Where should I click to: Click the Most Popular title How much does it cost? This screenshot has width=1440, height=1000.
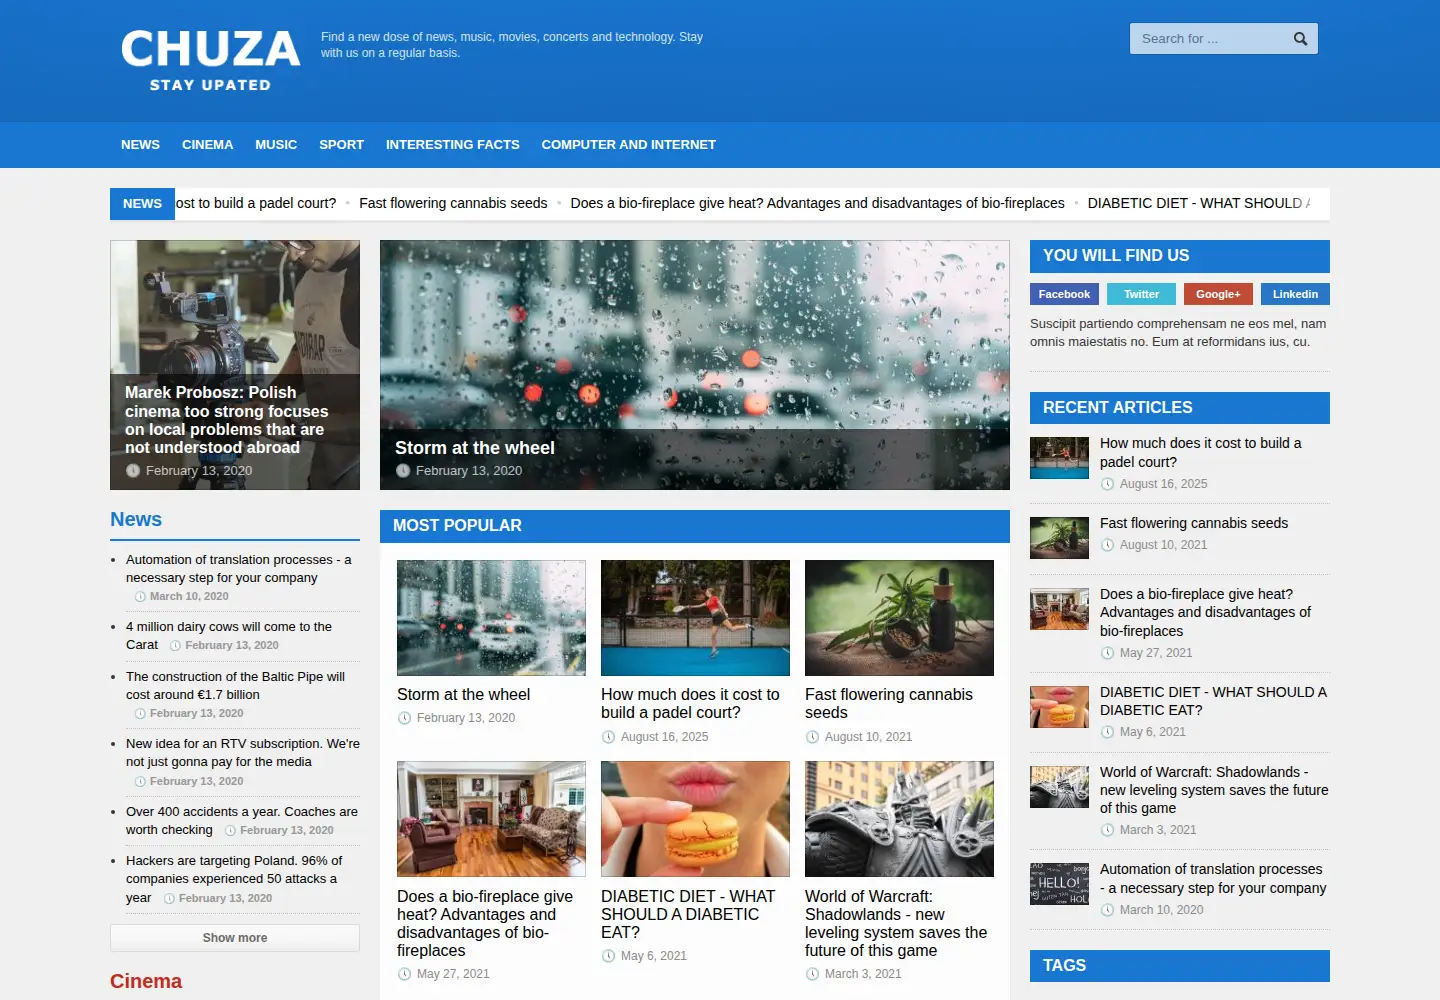(x=690, y=703)
